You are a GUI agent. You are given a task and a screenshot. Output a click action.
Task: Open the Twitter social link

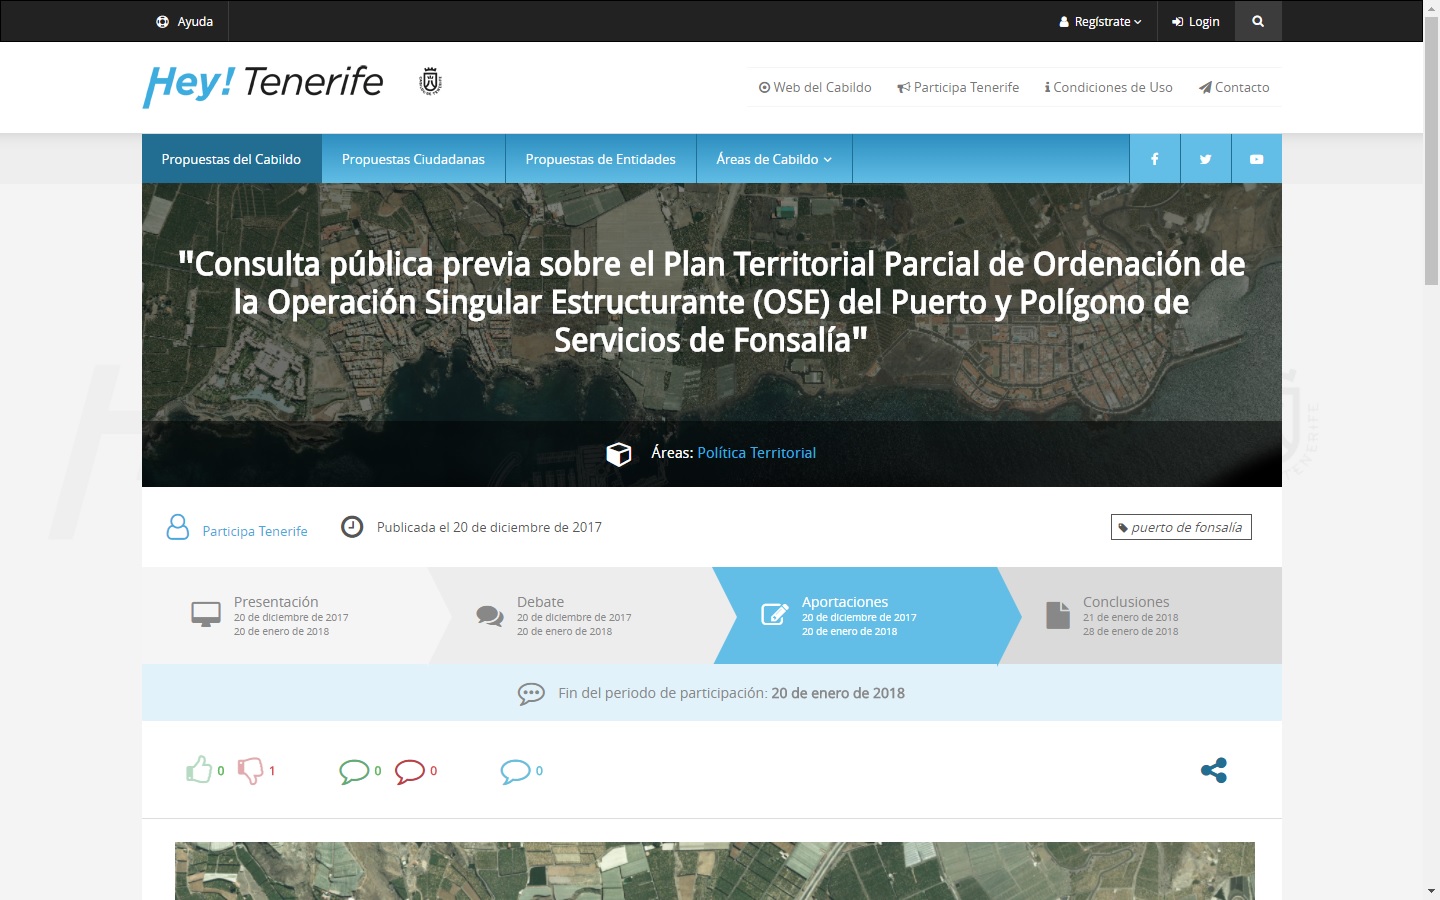1205,159
